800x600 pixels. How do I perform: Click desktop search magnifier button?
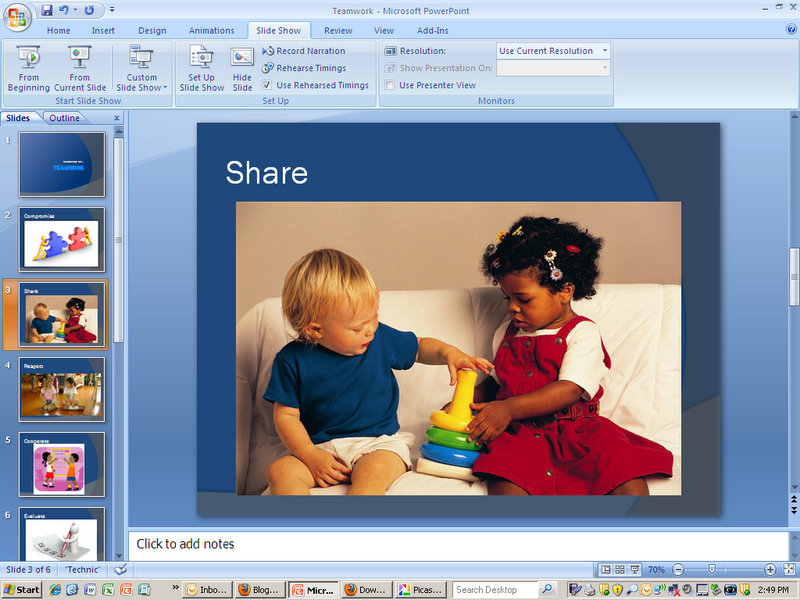[x=546, y=590]
